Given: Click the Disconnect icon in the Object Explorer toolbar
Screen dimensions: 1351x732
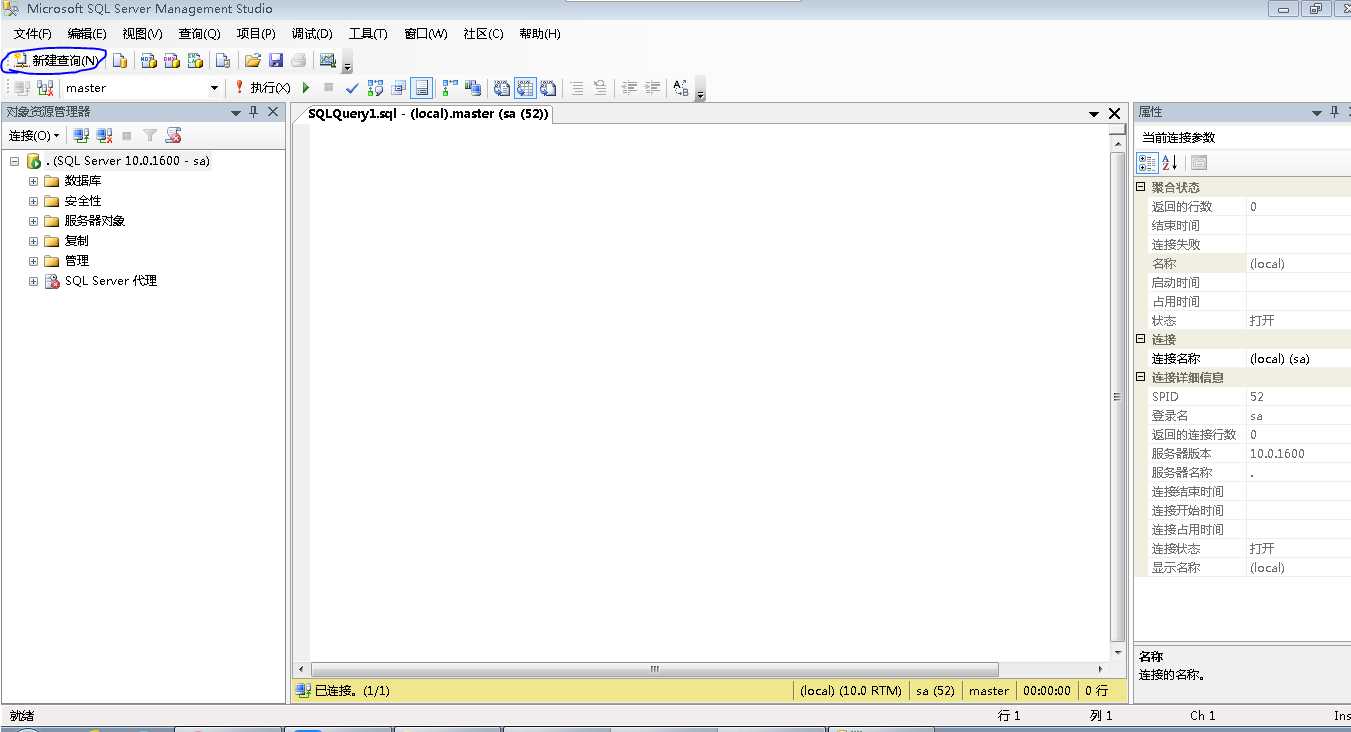Looking at the screenshot, I should click(104, 136).
